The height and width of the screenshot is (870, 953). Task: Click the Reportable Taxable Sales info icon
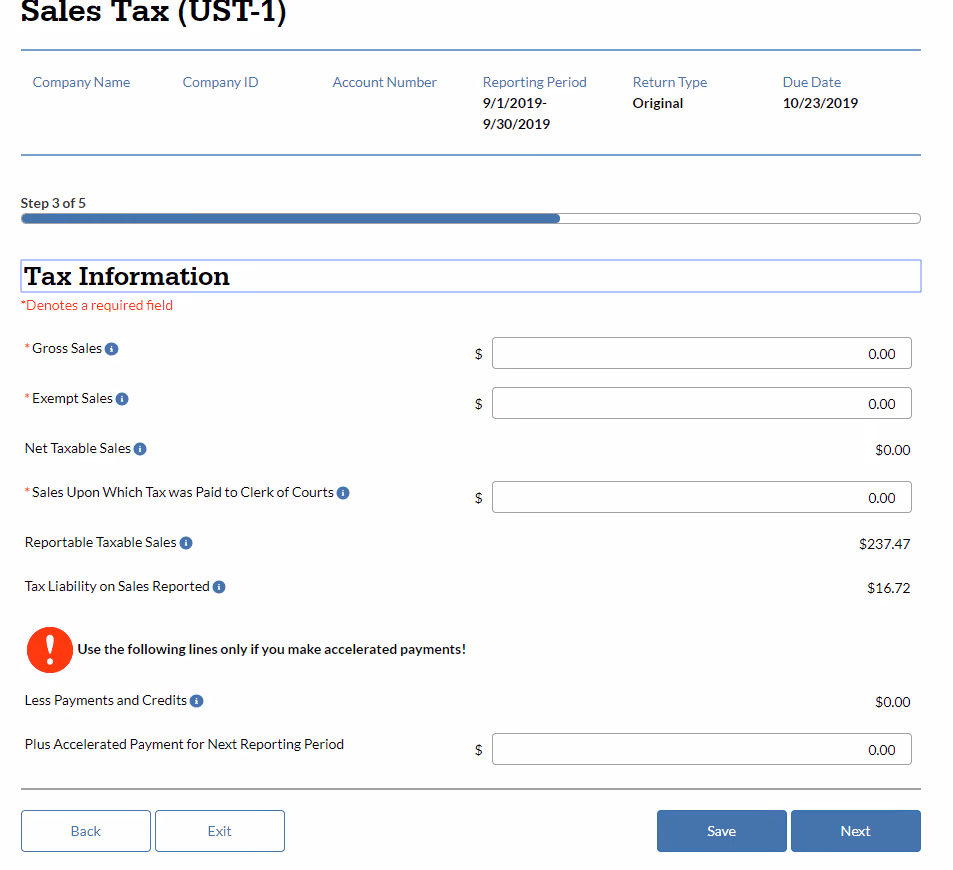point(186,543)
